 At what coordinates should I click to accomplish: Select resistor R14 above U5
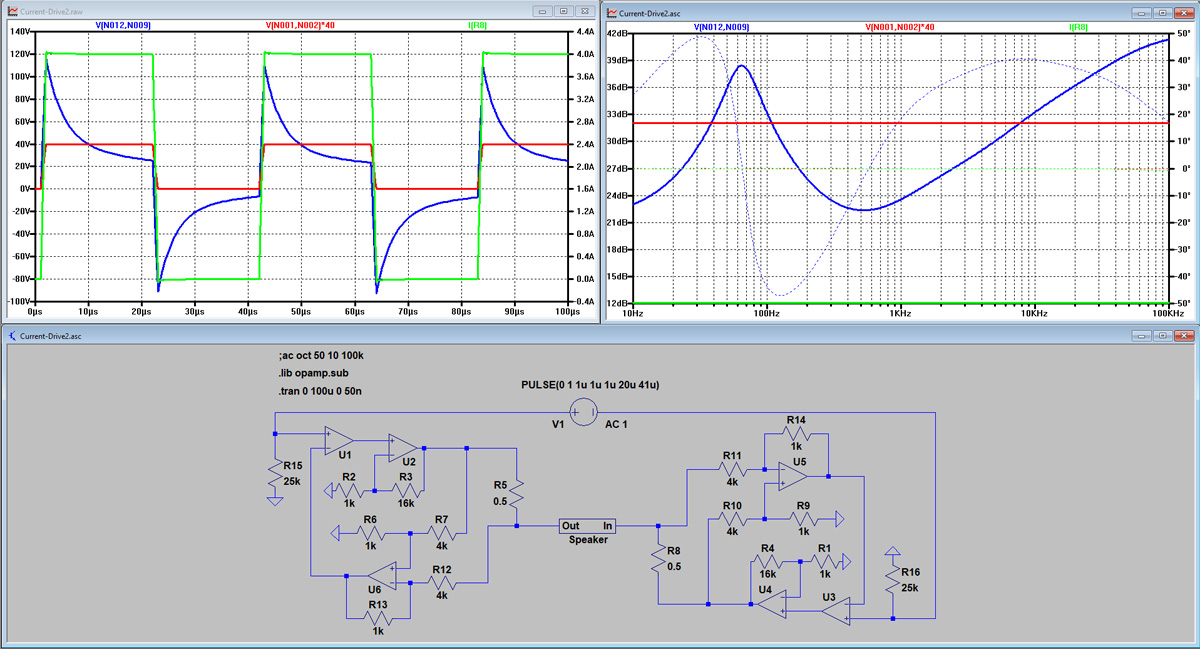[x=795, y=435]
